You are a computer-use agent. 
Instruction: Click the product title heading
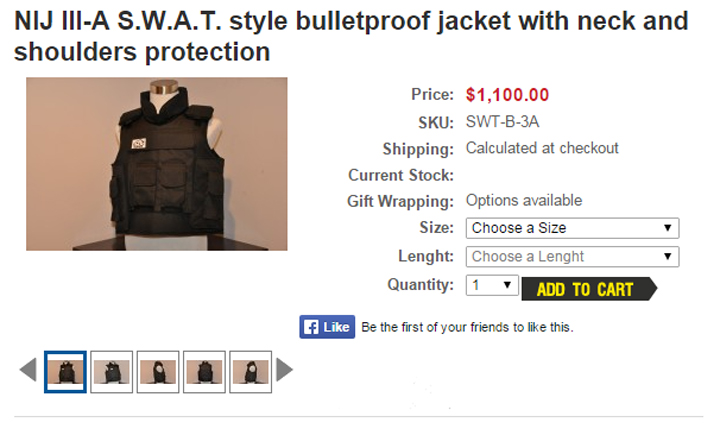click(351, 36)
